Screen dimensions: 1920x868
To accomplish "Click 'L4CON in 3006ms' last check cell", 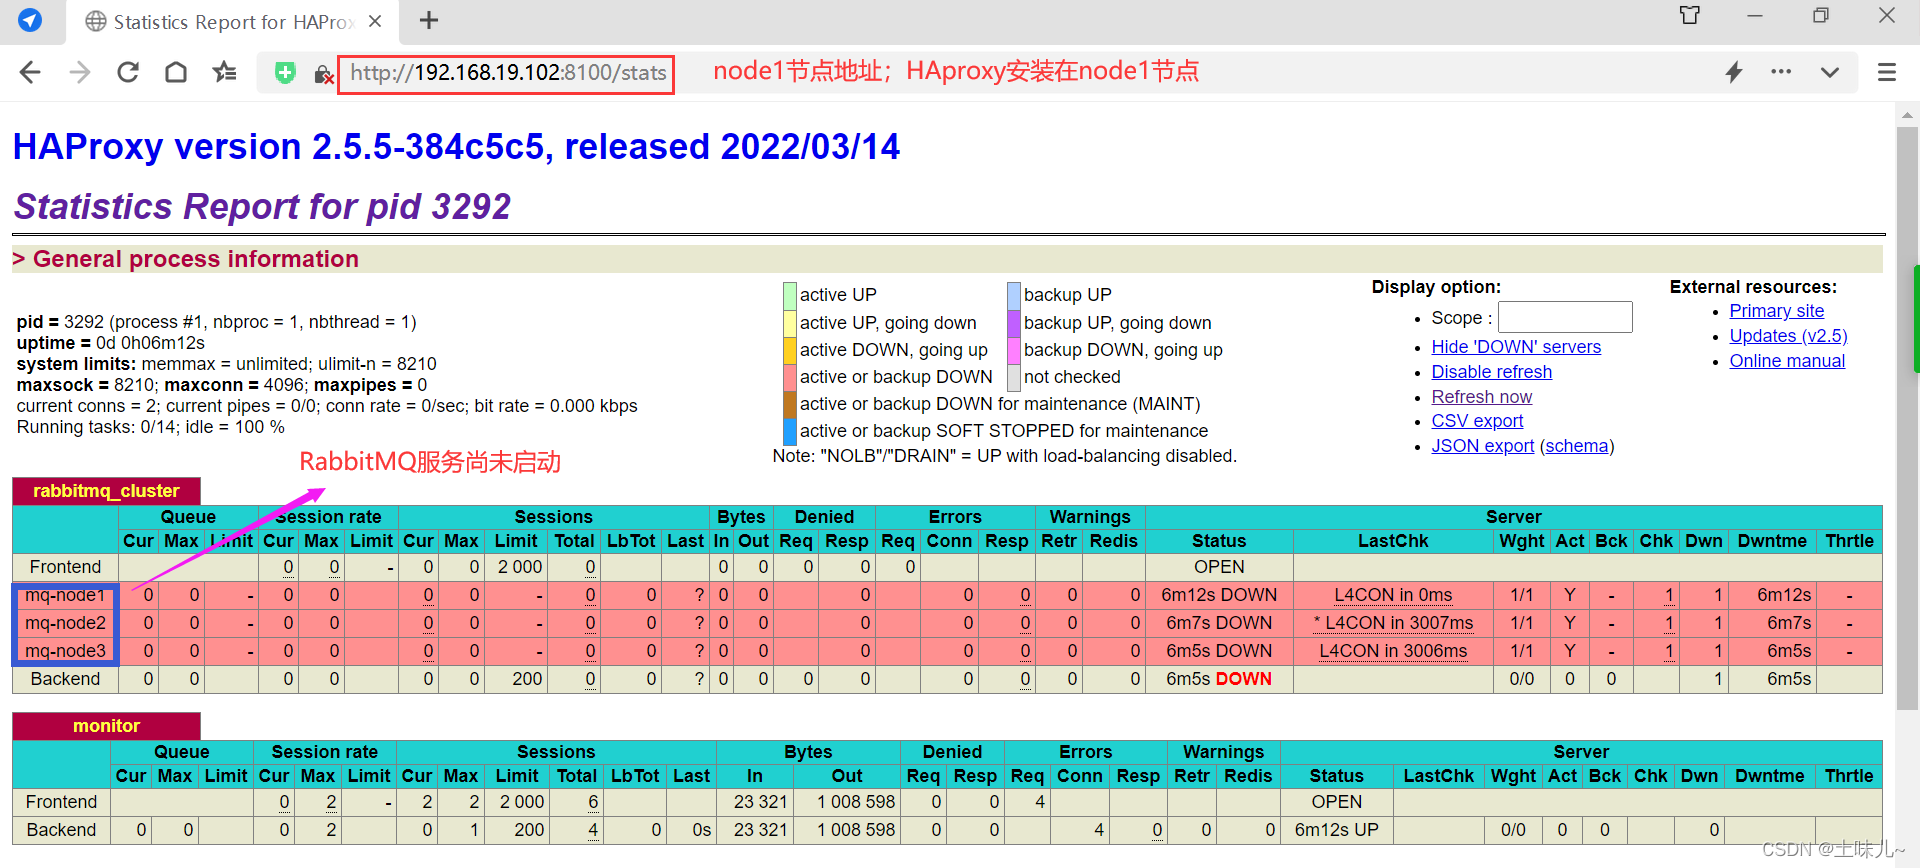I will coord(1393,651).
